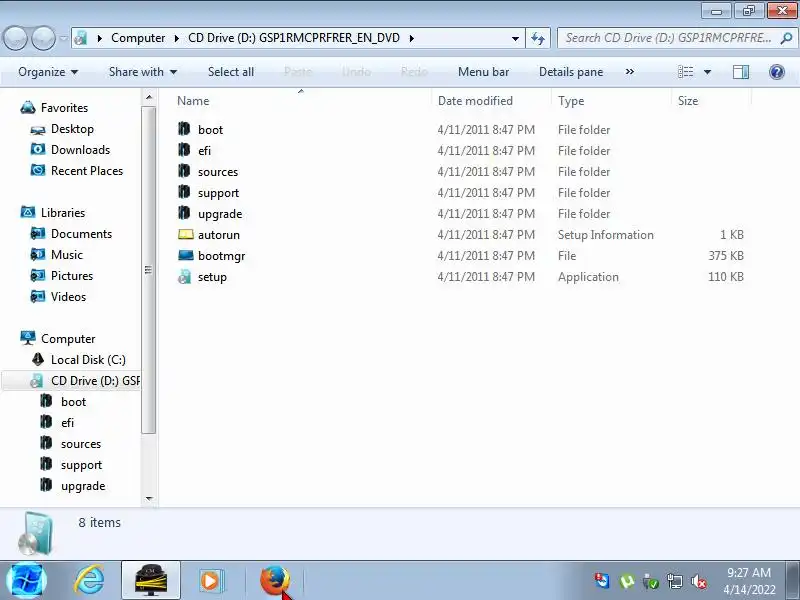The width and height of the screenshot is (800, 600).
Task: Select the support folder icon in file list
Action: tap(184, 192)
